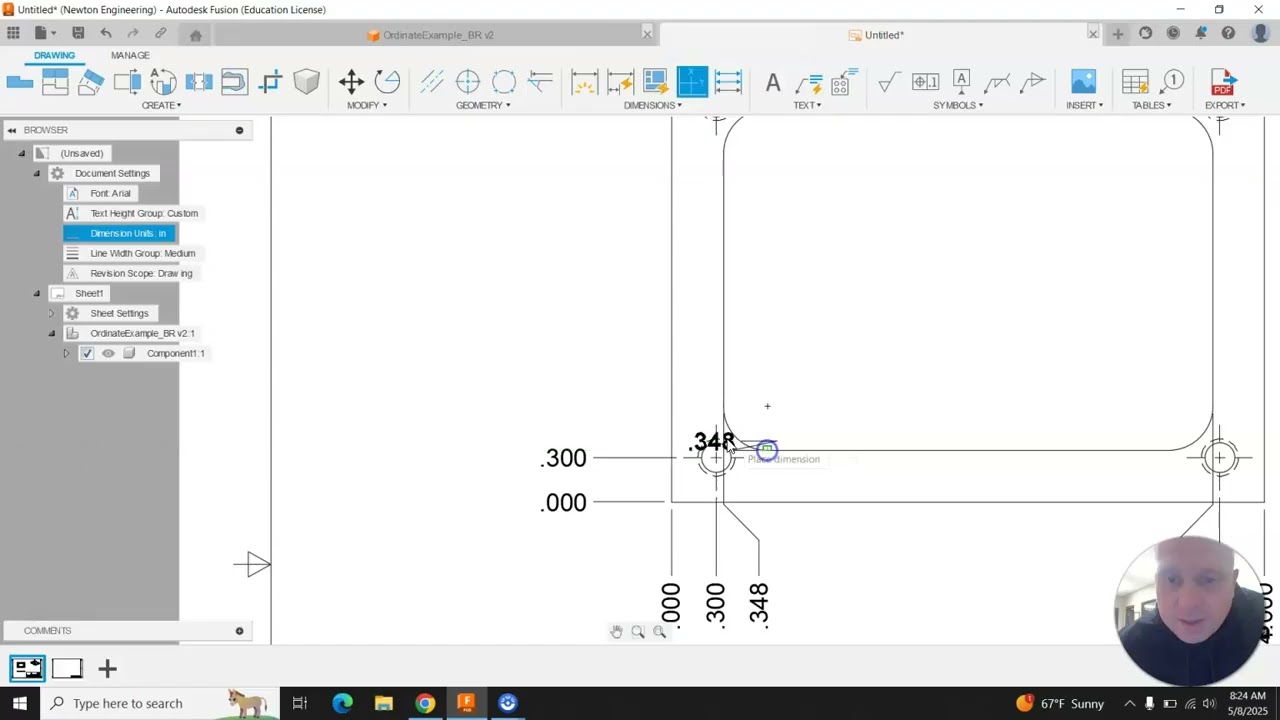Expand the Sheet Settings tree node
1280x720 pixels.
pos(52,313)
